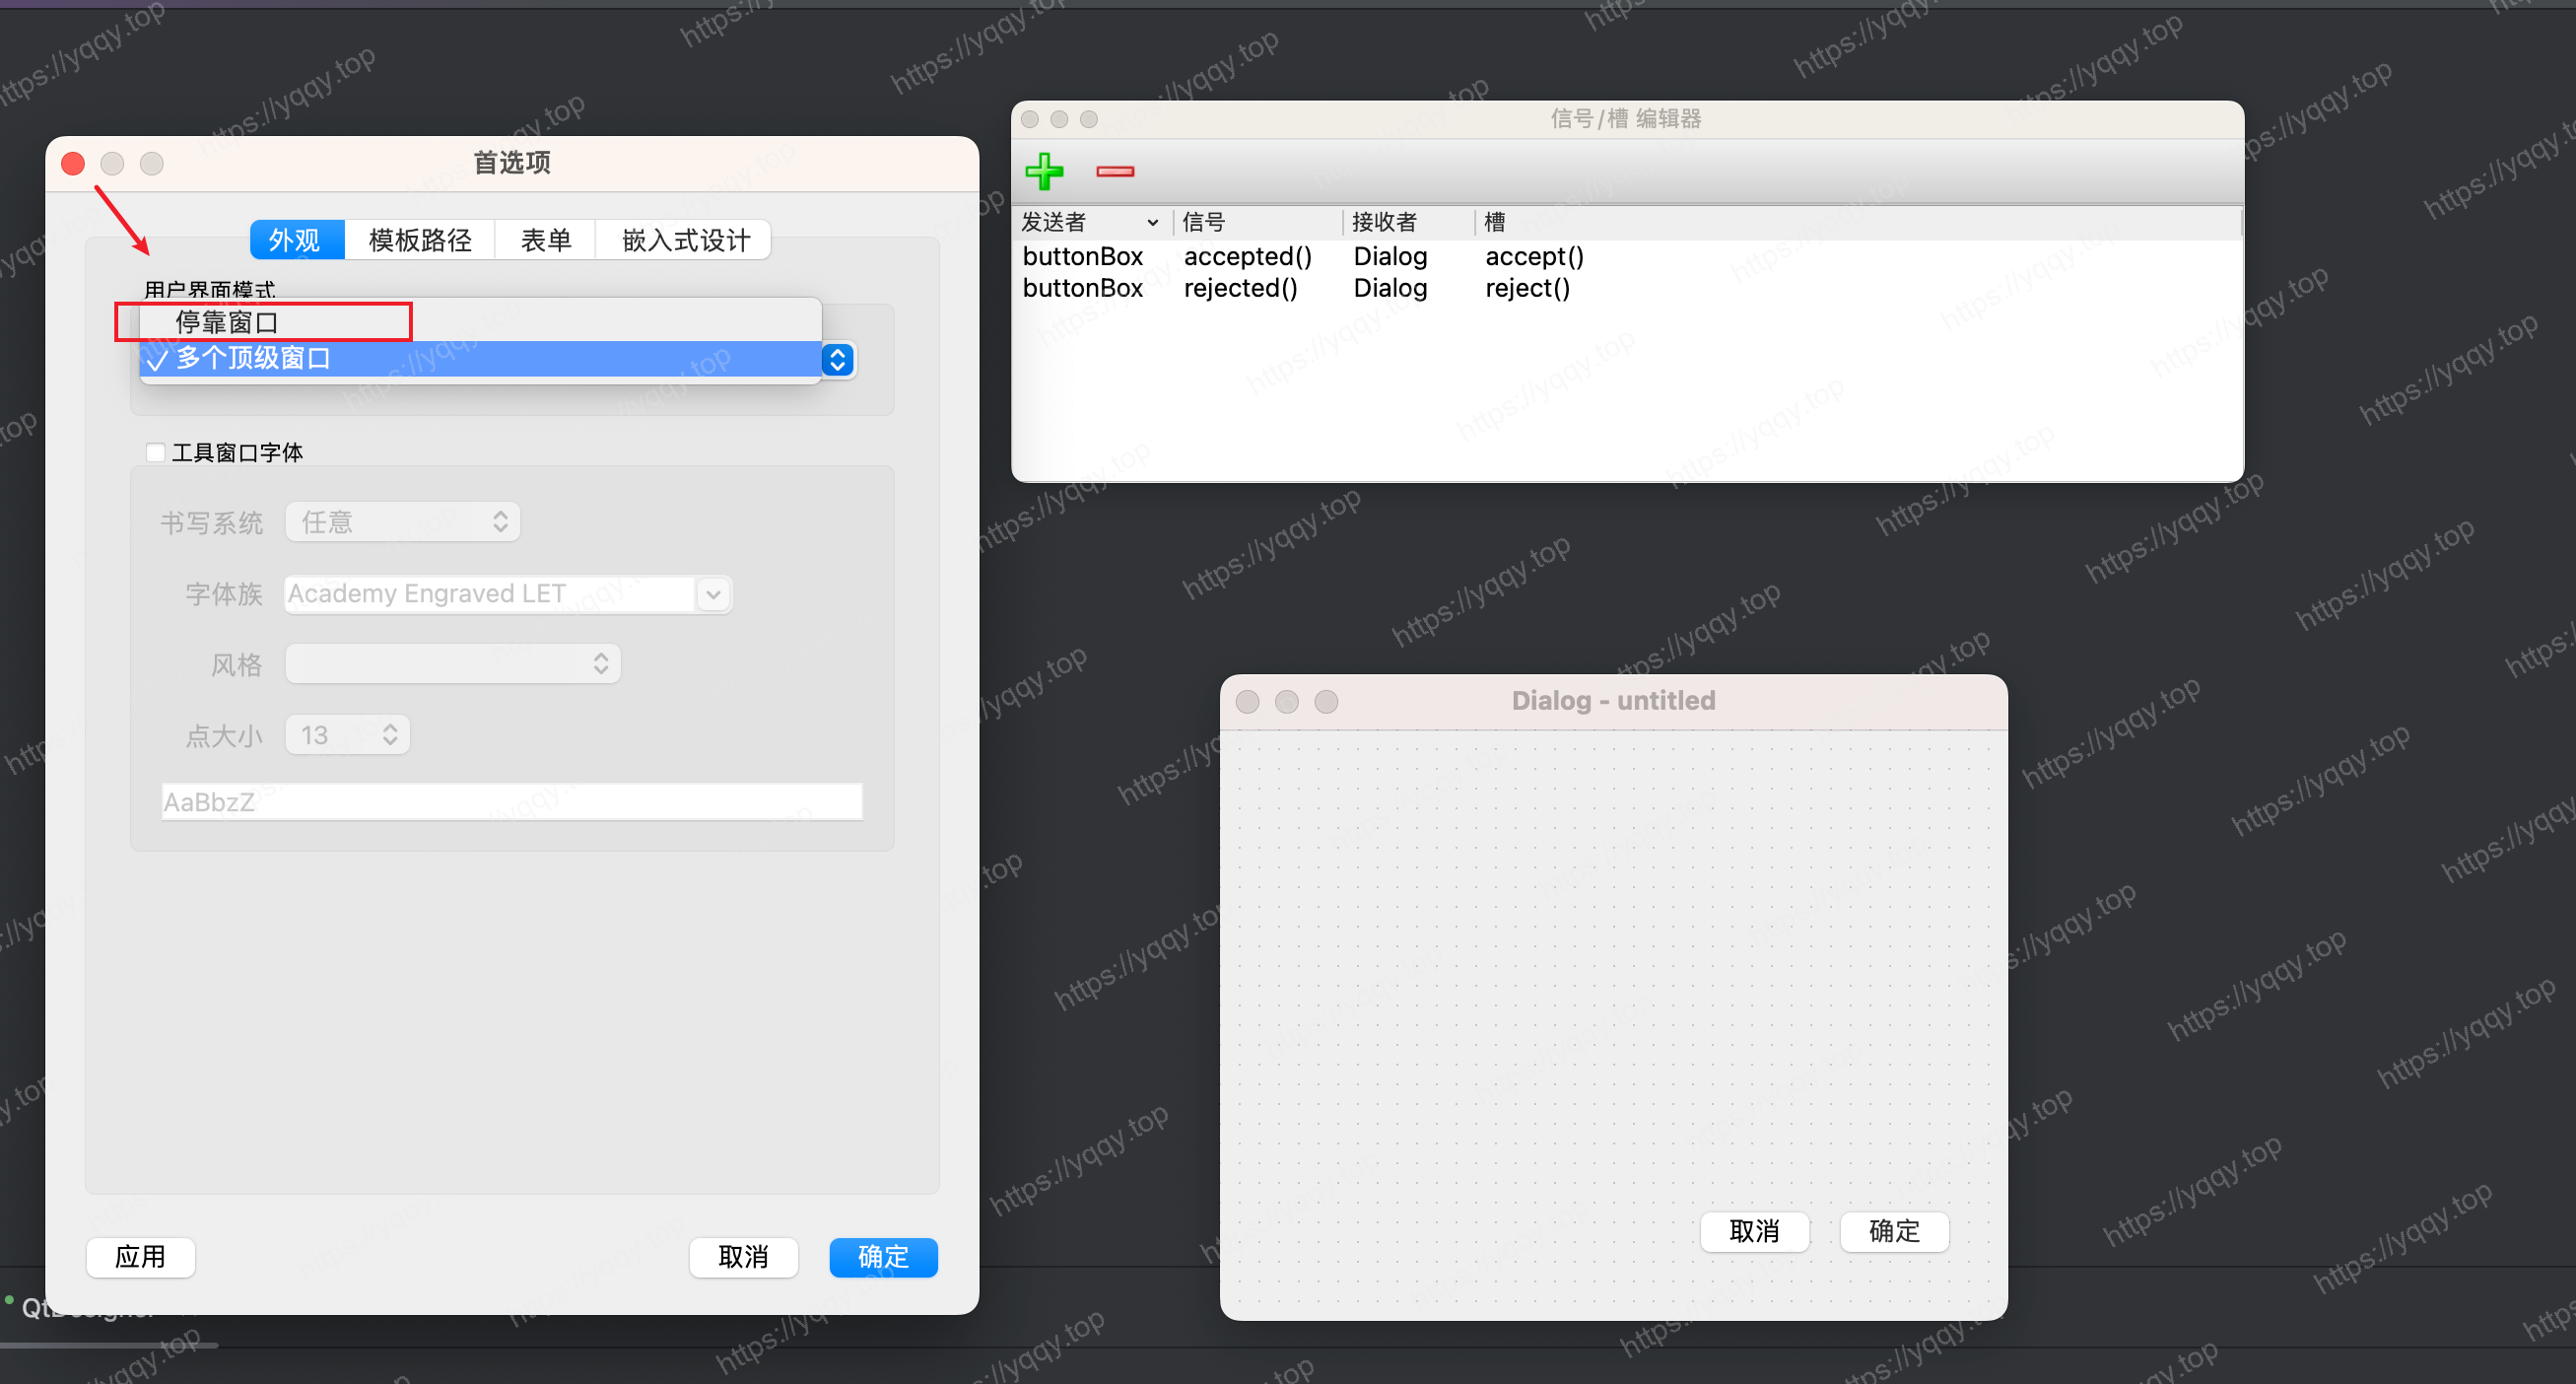
Task: Select 停靠窗口 in the dropdown list
Action: [x=228, y=322]
